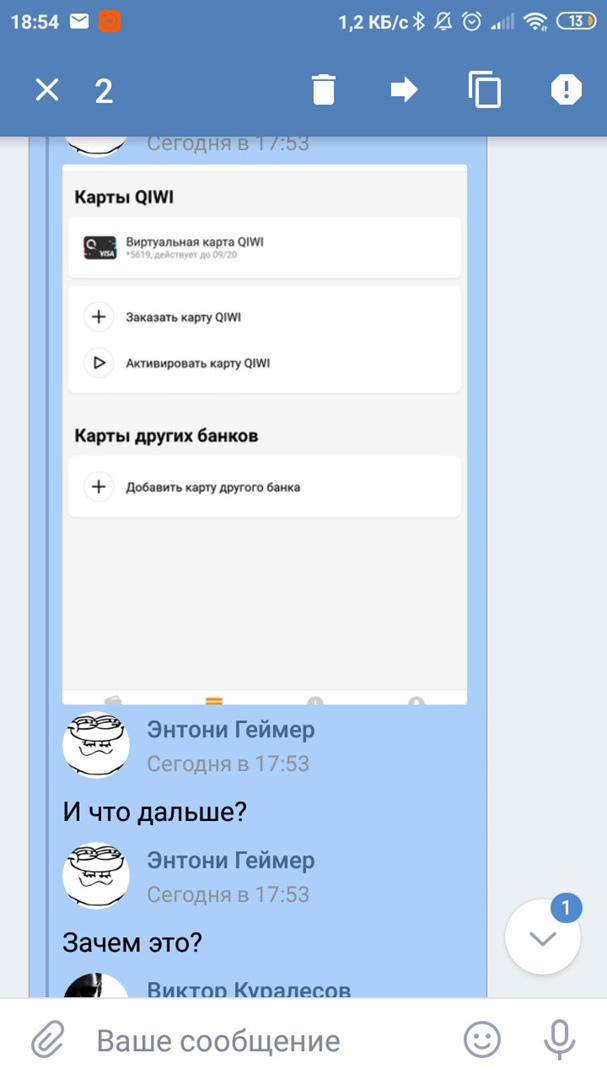
Task: Deselect the 'И что дальше?' message
Action: tap(154, 812)
